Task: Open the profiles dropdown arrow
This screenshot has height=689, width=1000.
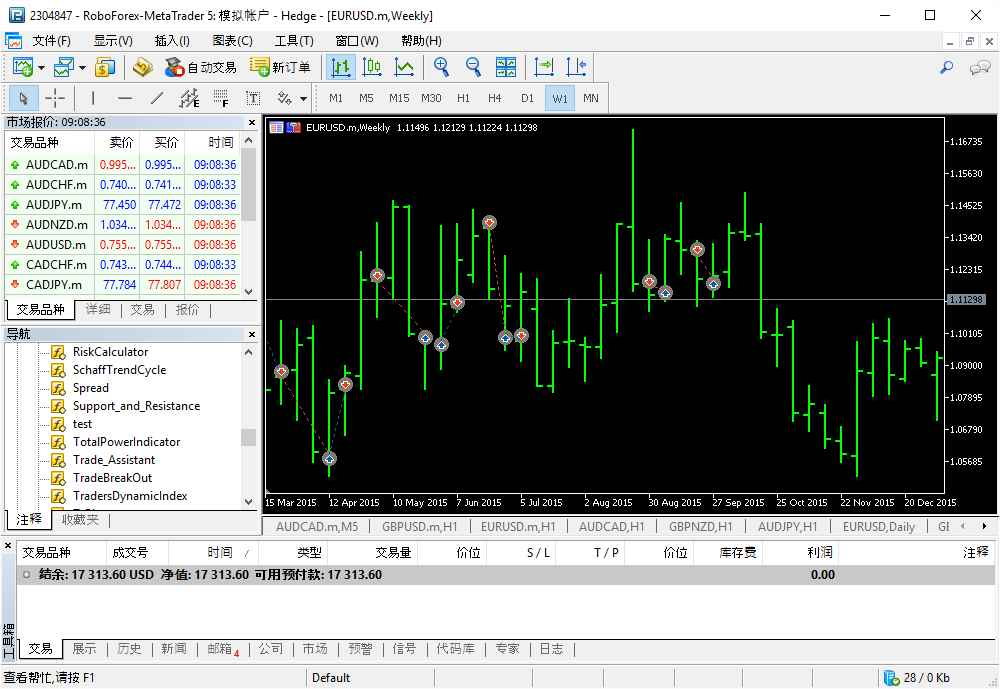Action: pos(82,68)
